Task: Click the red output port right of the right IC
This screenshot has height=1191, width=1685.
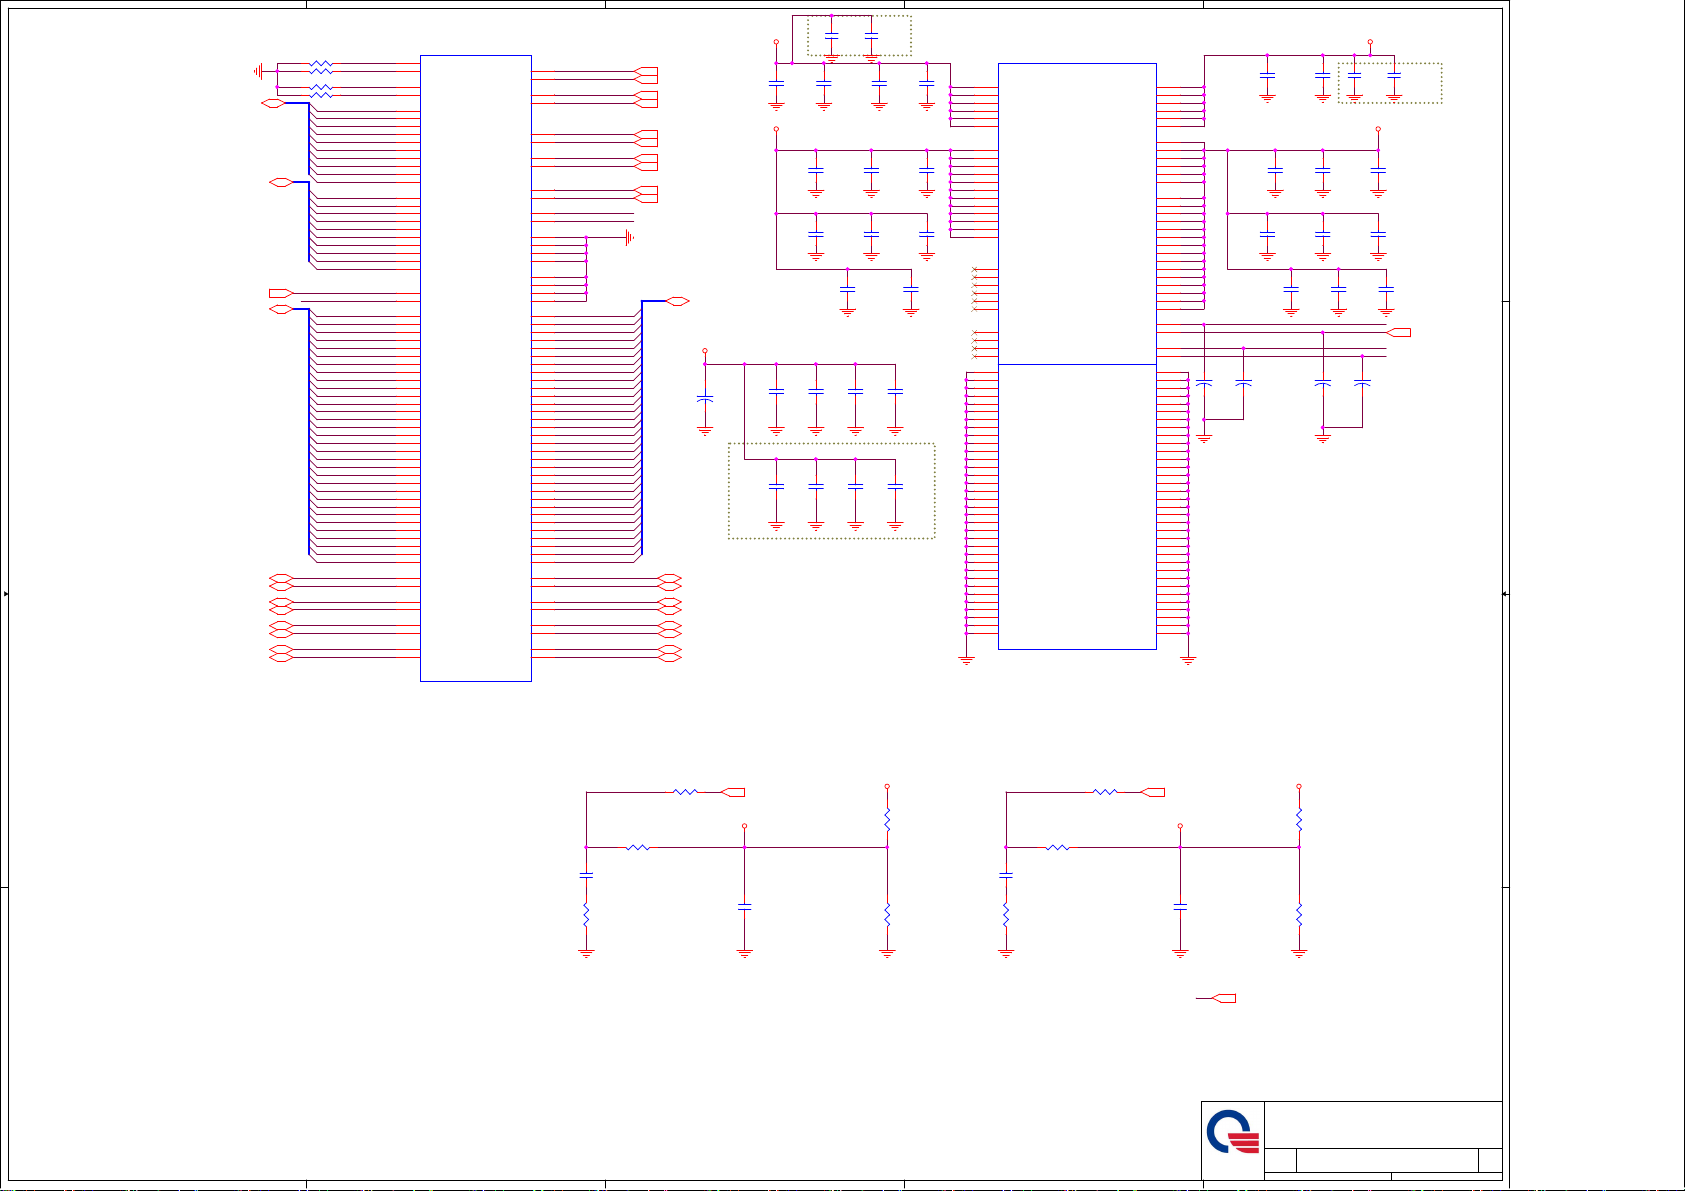Action: click(x=1399, y=332)
